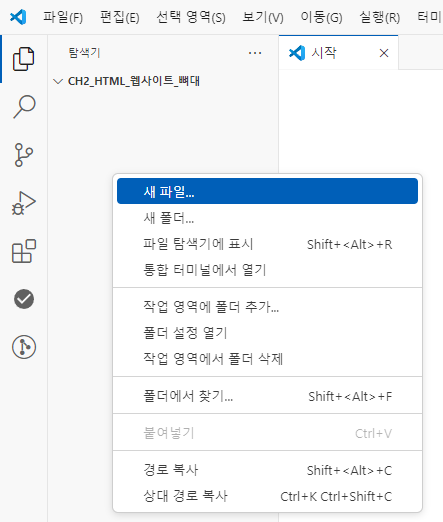Image resolution: width=443 pixels, height=522 pixels.
Task: Open the 보기(V) menu
Action: coord(263,17)
